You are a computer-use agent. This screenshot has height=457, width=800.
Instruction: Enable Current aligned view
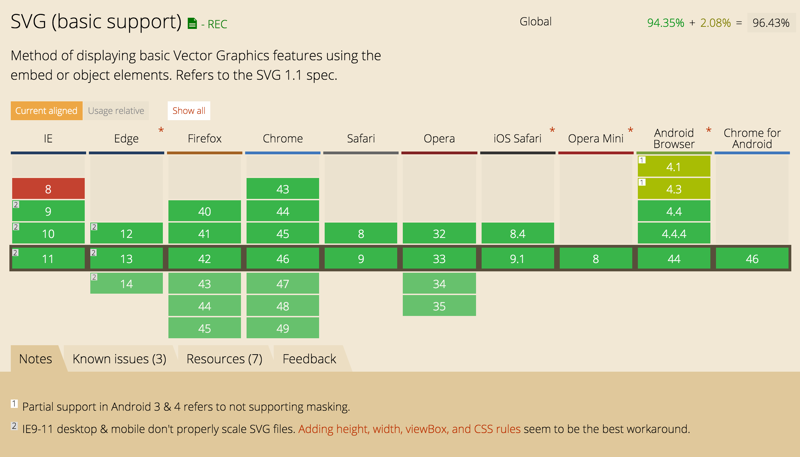(x=46, y=111)
